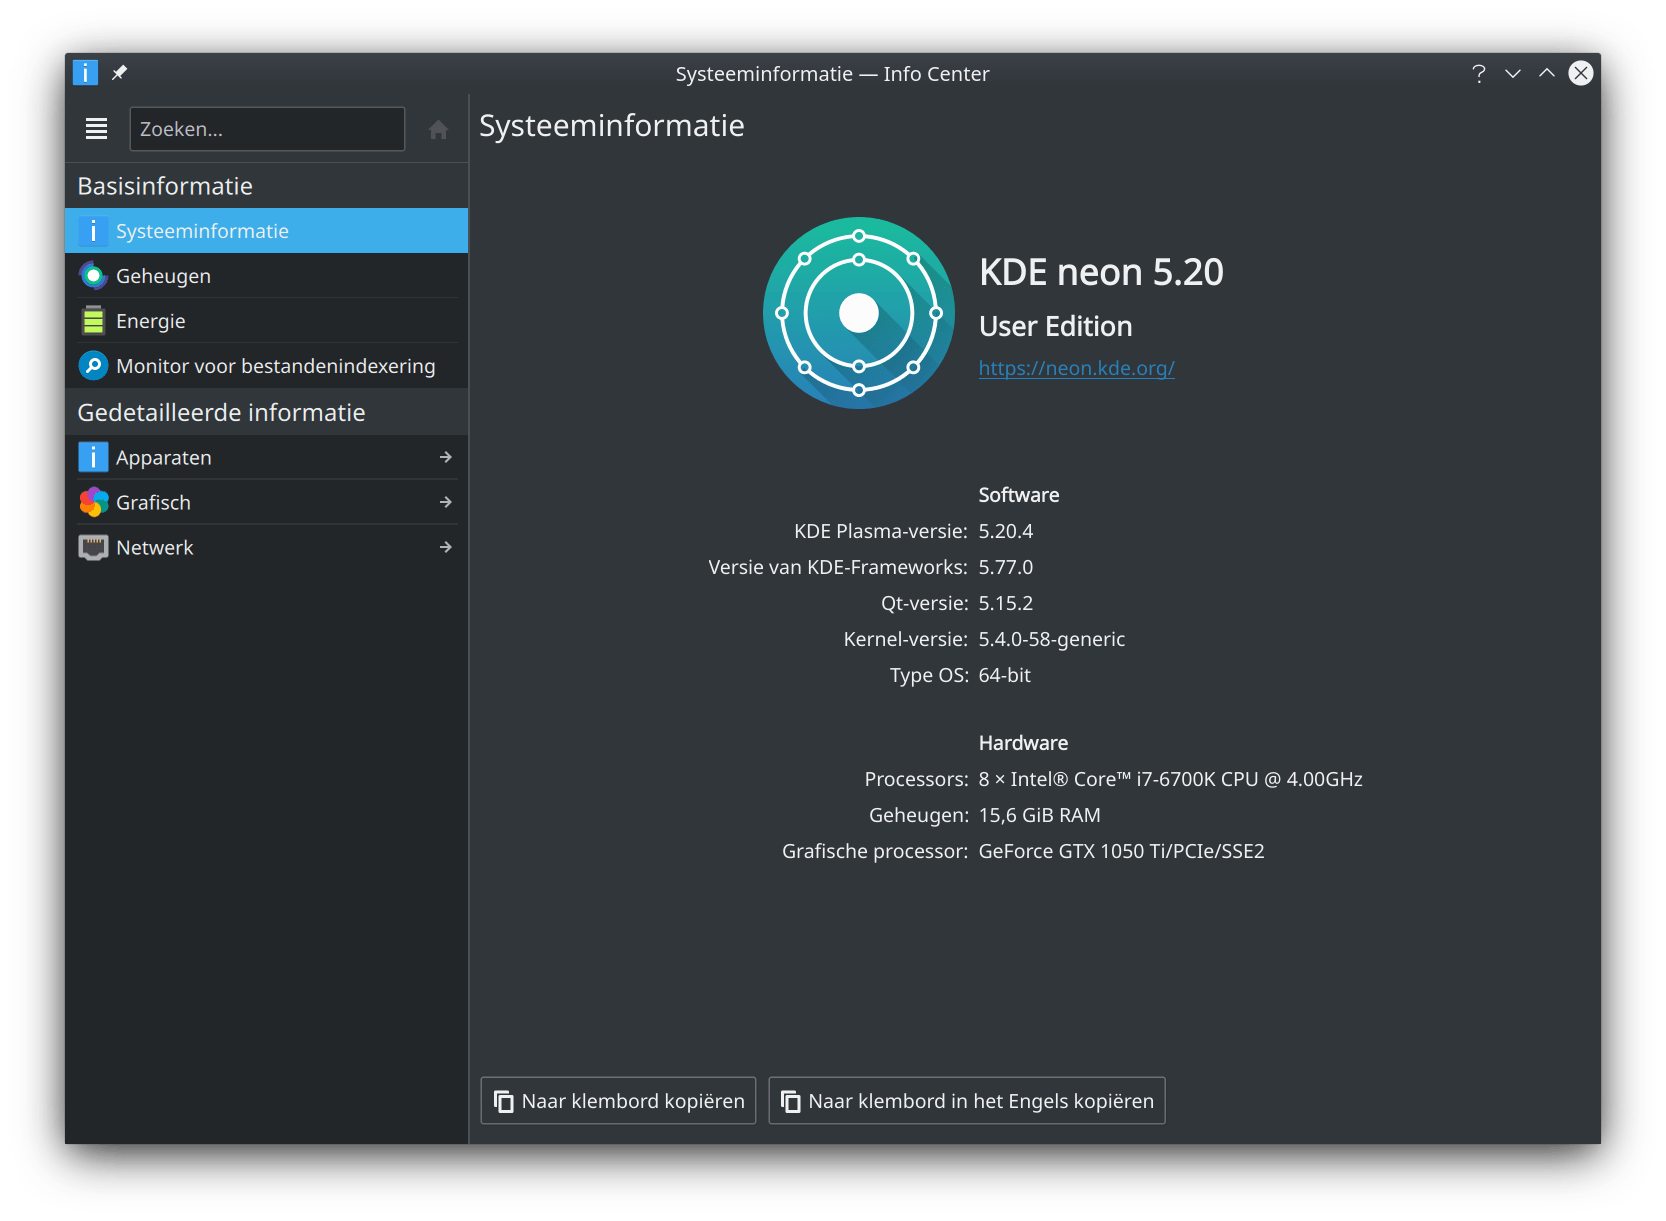Expand the Netwerk arrow

446,547
